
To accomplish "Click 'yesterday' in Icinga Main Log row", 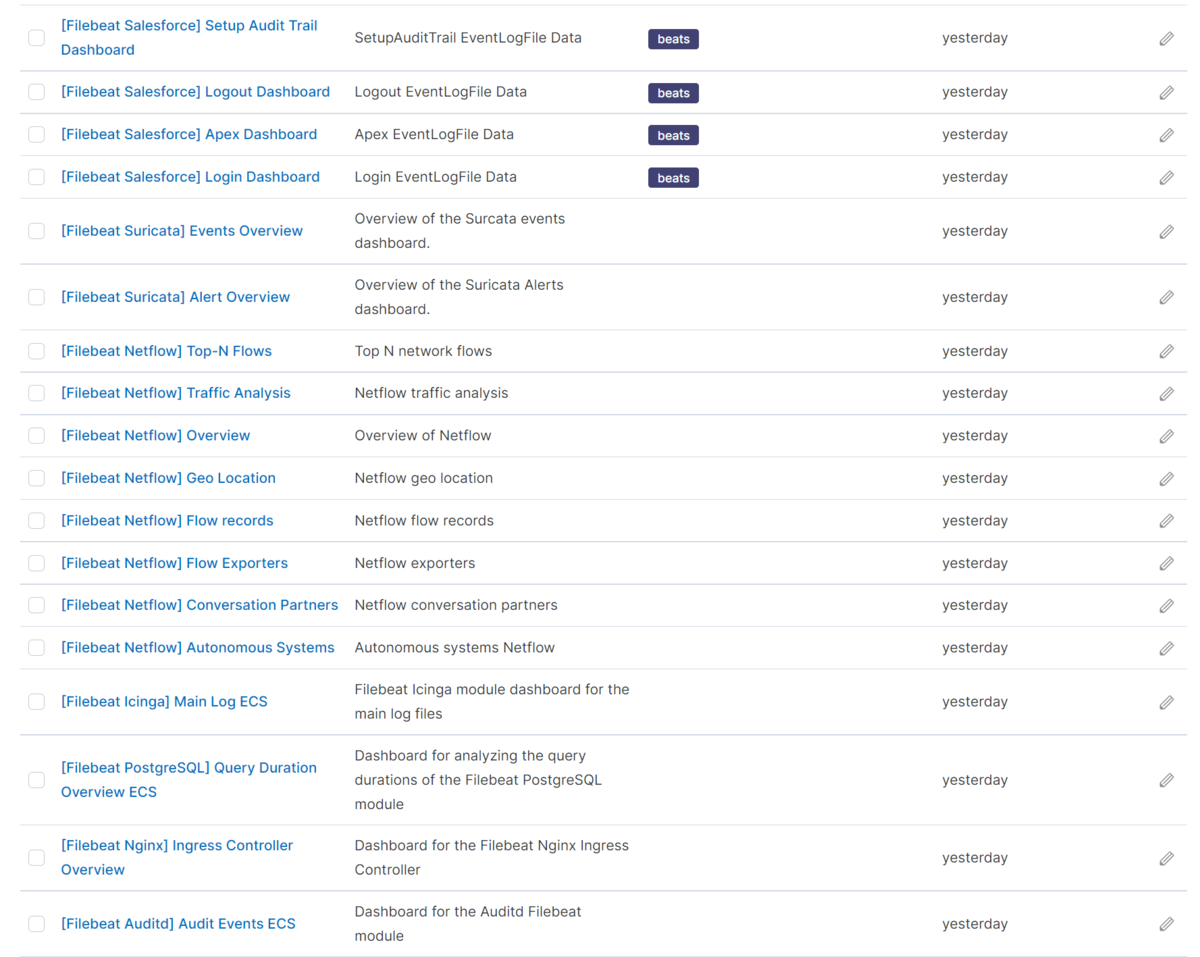I will [975, 702].
